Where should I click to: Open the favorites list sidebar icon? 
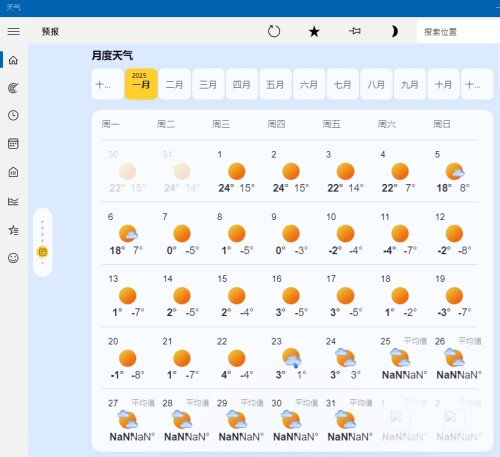(13, 230)
